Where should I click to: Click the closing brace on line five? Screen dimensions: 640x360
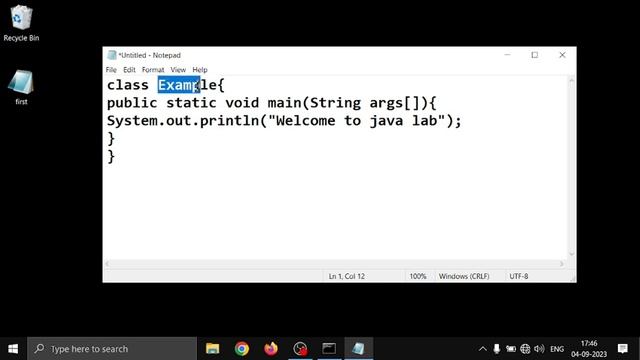111,157
